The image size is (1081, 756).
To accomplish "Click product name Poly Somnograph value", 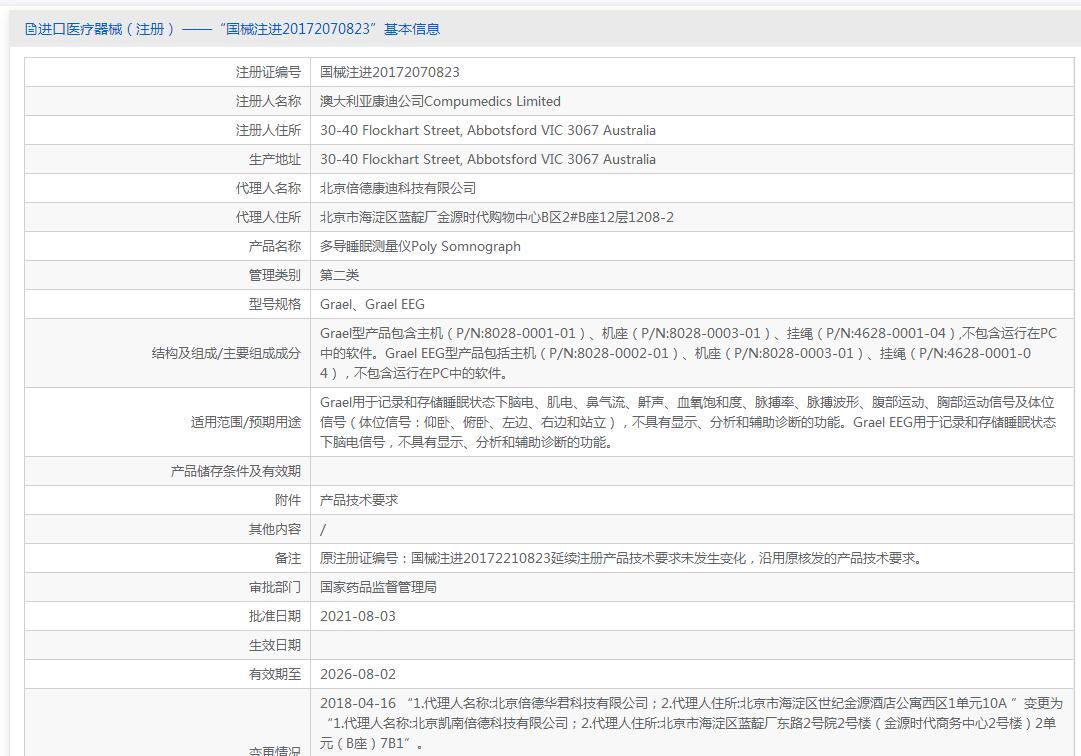I will coord(420,246).
